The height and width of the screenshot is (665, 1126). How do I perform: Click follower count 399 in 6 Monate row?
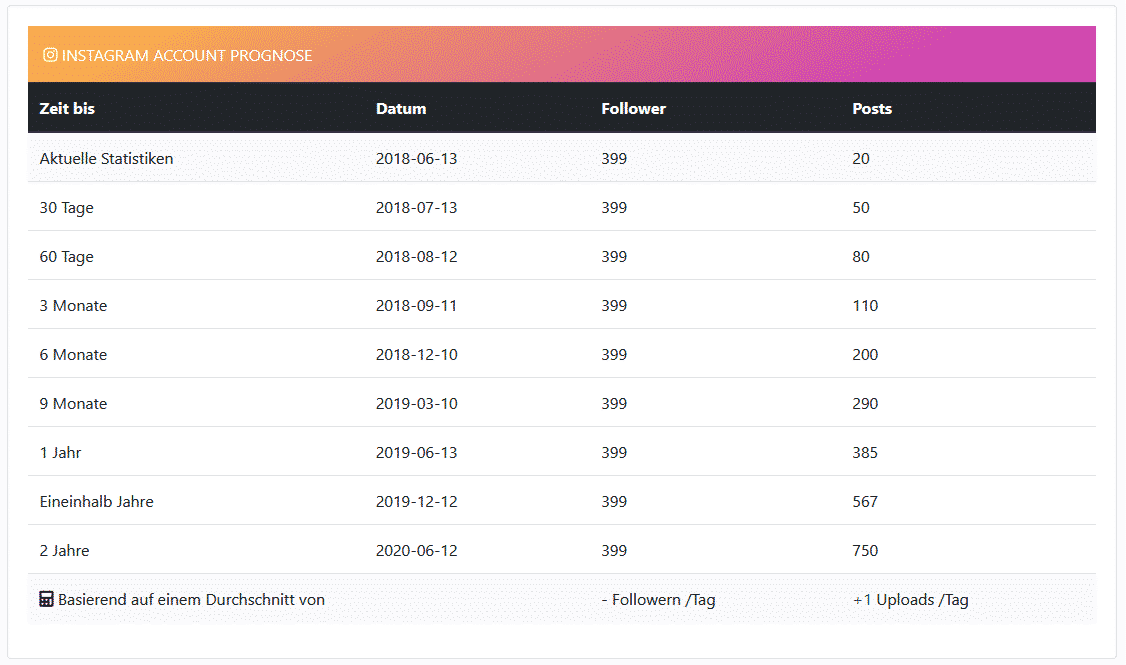pos(614,354)
